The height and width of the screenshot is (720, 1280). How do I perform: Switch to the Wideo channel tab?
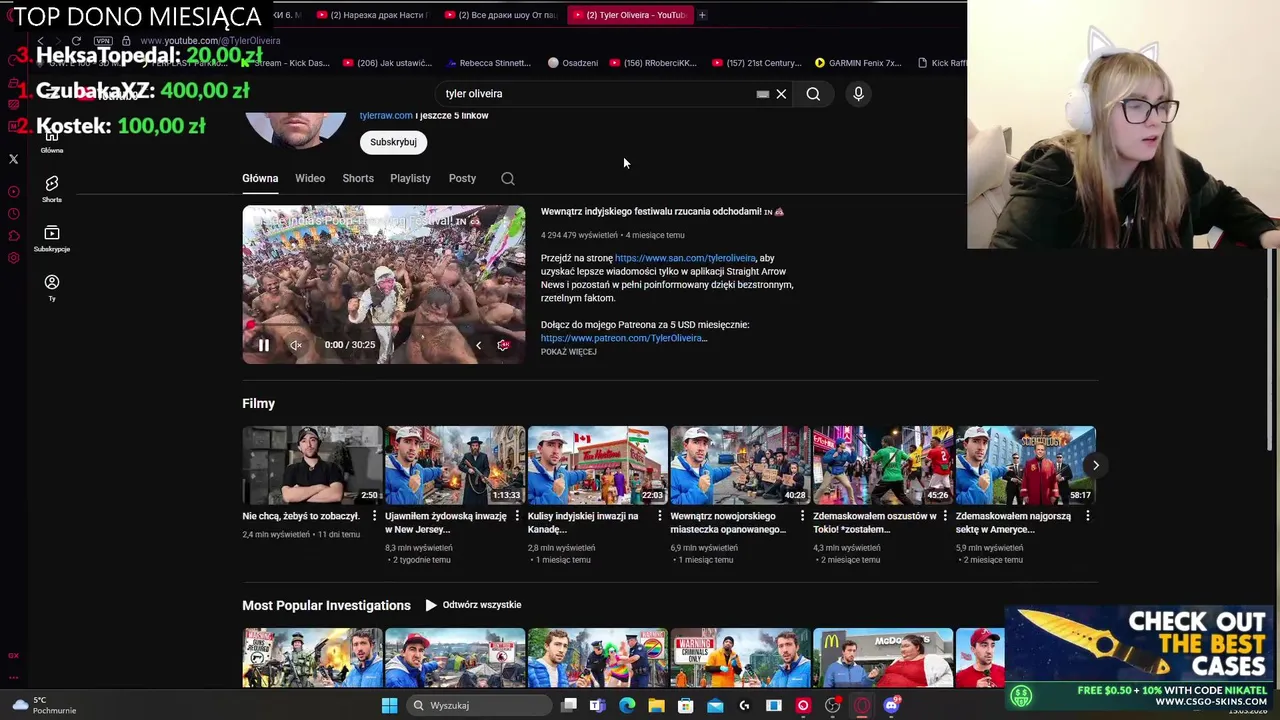click(x=310, y=178)
